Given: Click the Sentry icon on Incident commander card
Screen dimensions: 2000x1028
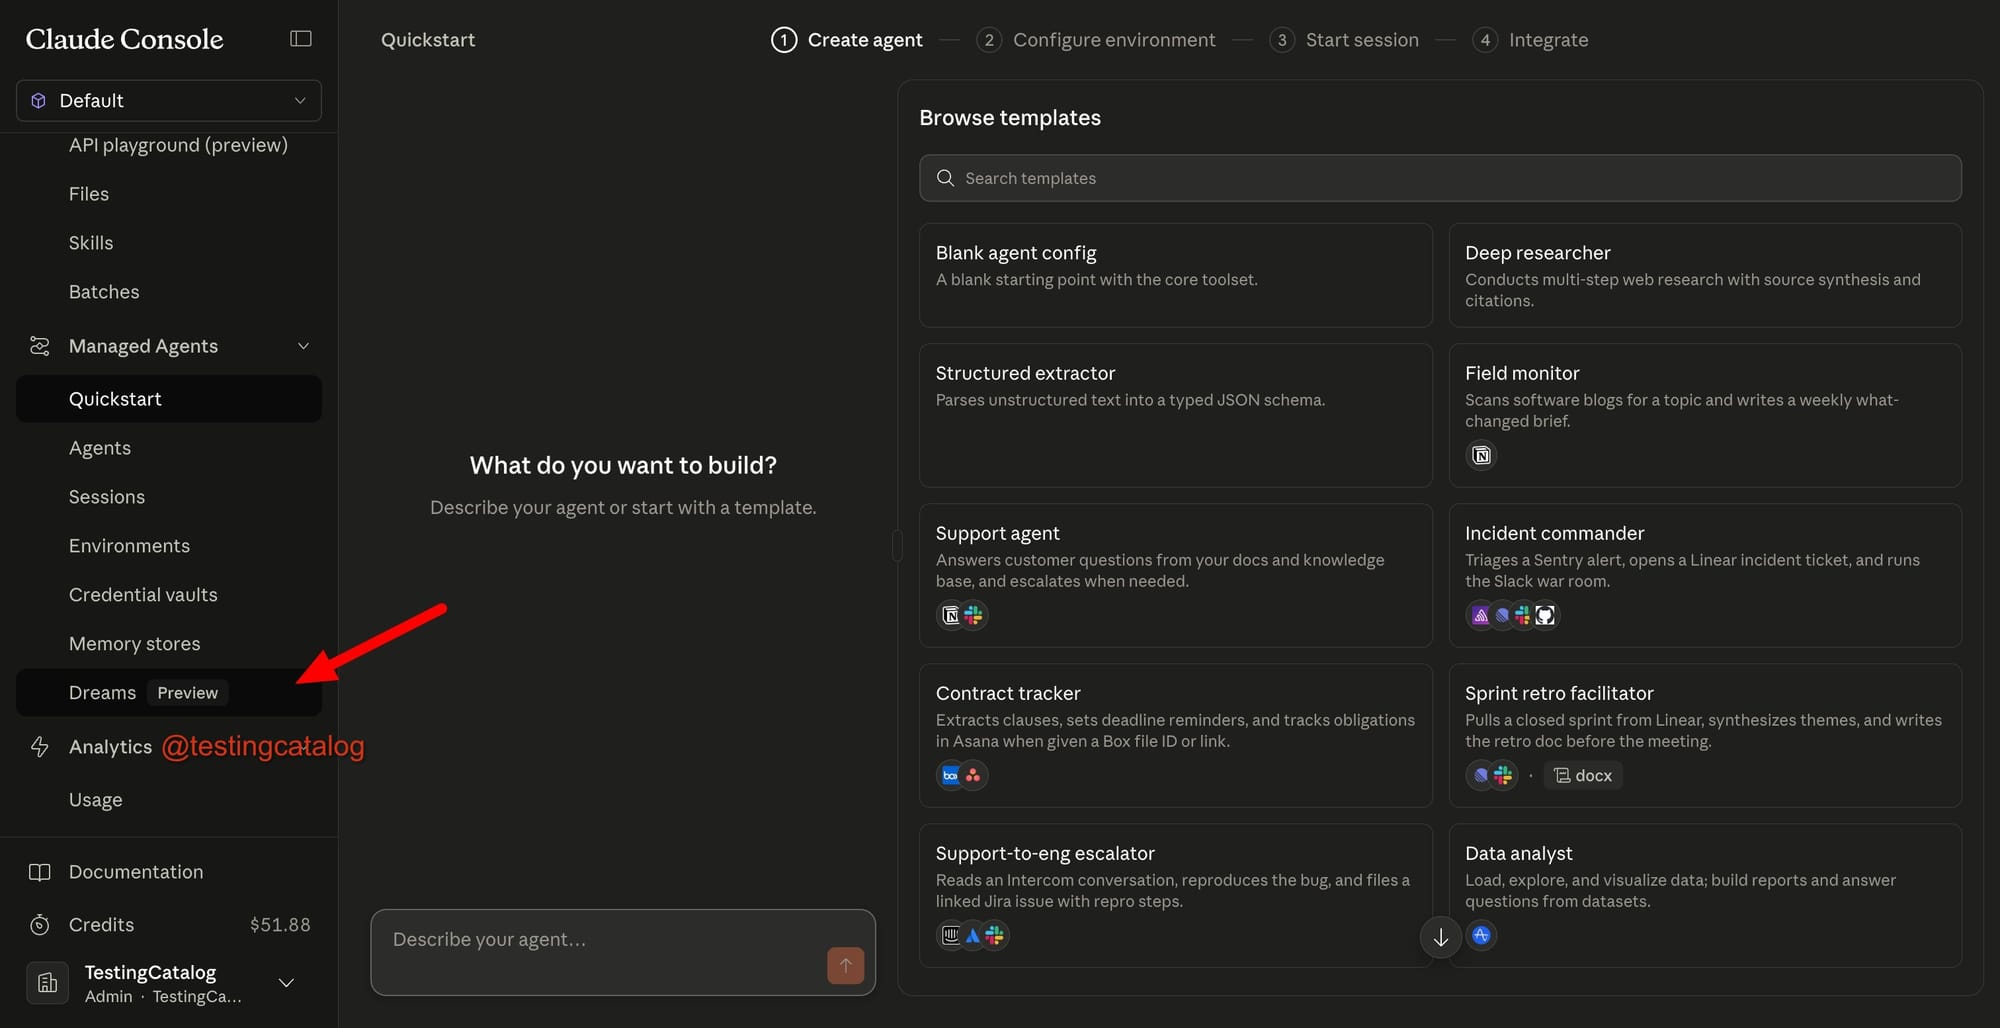Looking at the screenshot, I should (x=1480, y=615).
